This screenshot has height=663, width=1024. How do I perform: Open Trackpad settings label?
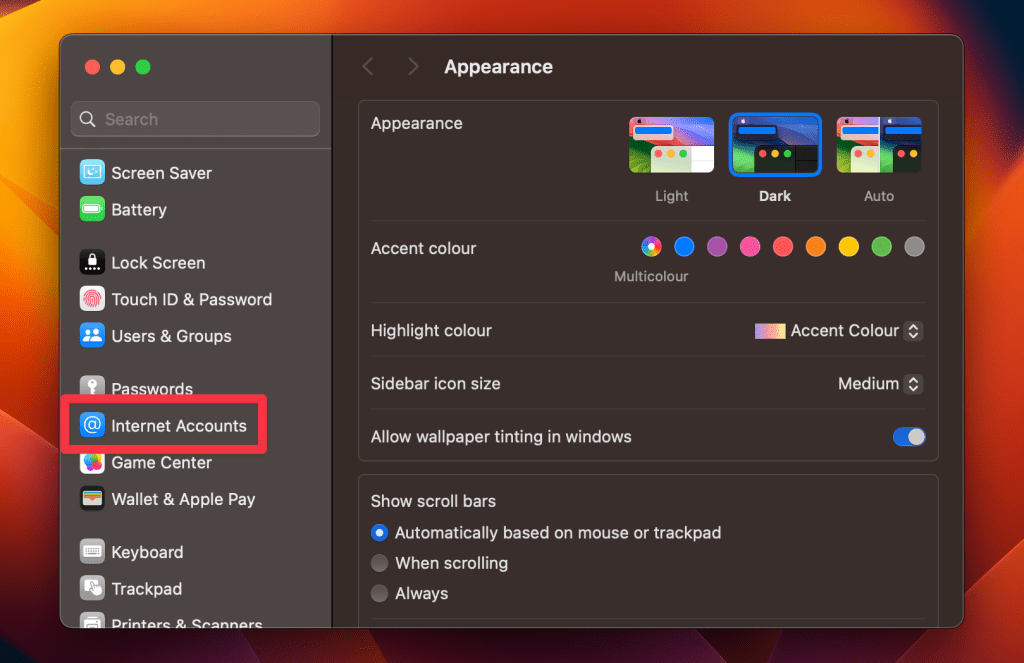click(x=146, y=589)
